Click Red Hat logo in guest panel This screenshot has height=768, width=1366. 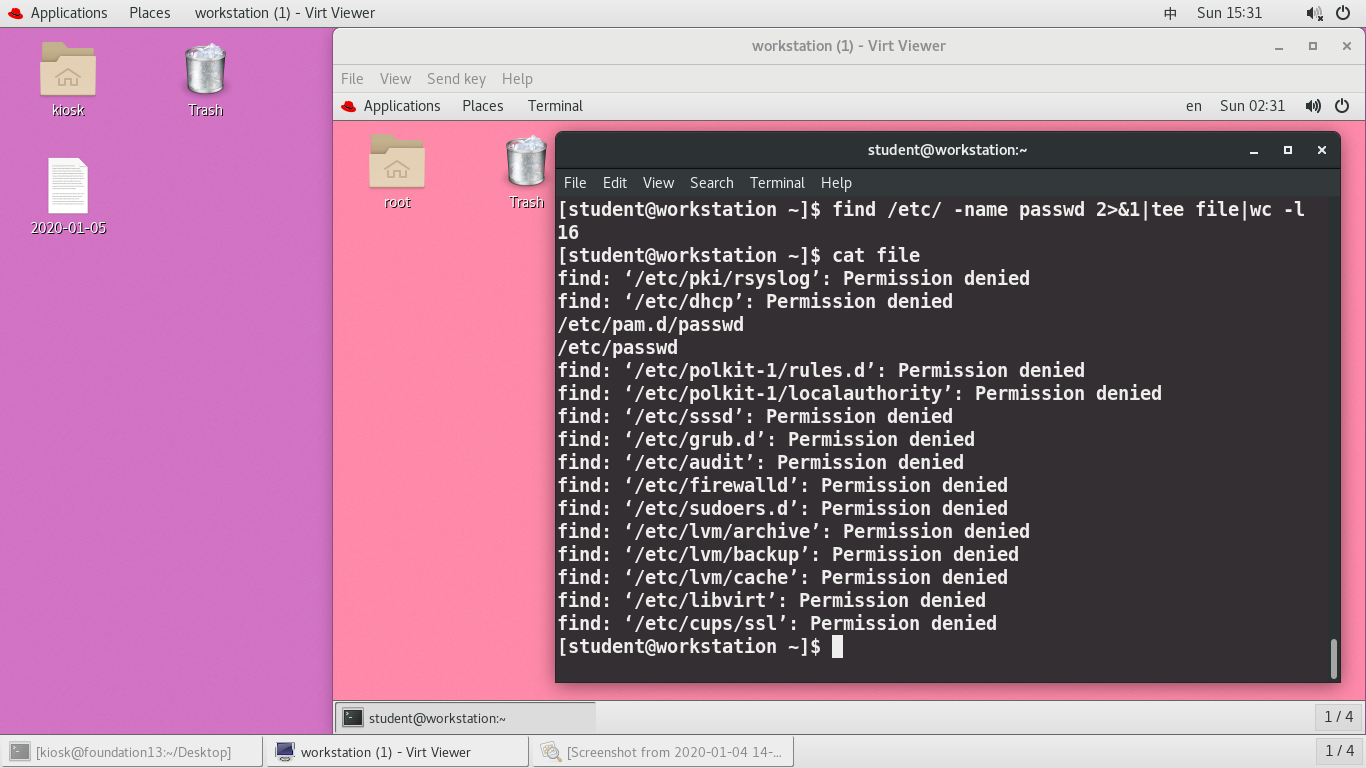pyautogui.click(x=348, y=106)
